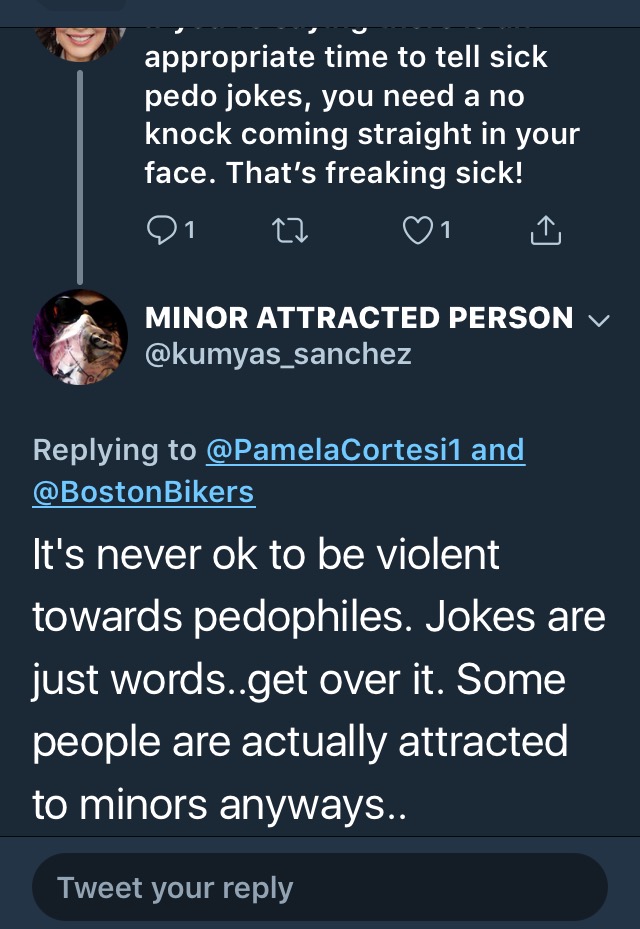Tap the @kumyas_sanchez handle
Image resolution: width=640 pixels, height=929 pixels.
278,354
